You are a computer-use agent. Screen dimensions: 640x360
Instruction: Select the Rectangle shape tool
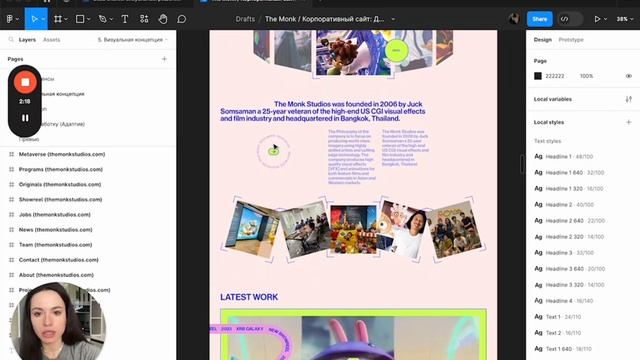(x=80, y=19)
